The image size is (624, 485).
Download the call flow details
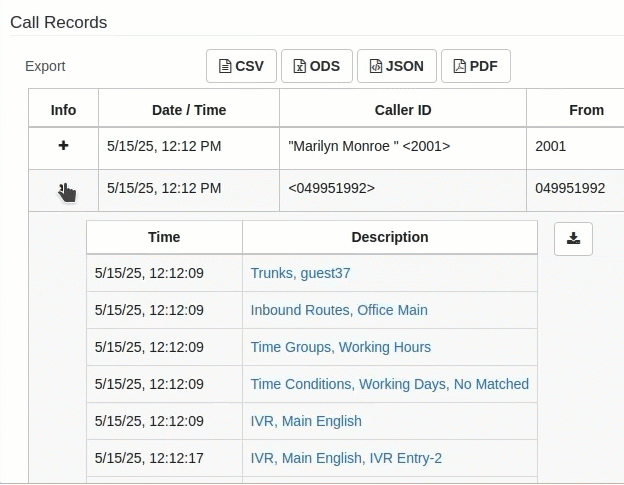coord(573,239)
